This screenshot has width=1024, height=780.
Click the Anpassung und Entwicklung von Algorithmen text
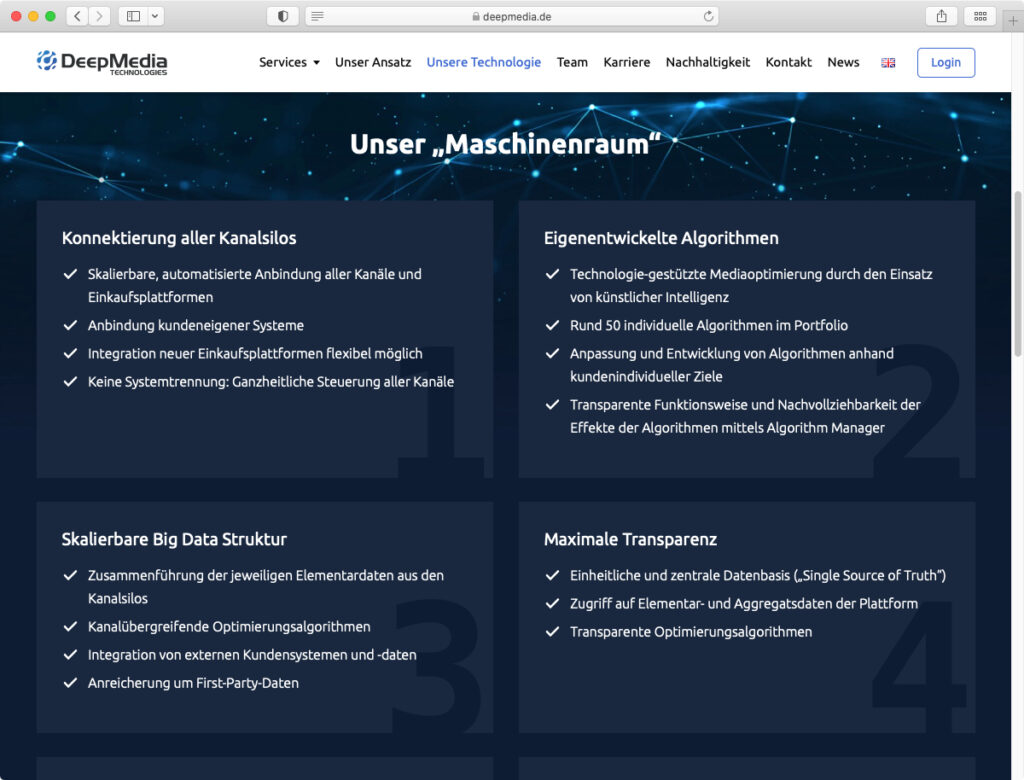click(x=732, y=365)
